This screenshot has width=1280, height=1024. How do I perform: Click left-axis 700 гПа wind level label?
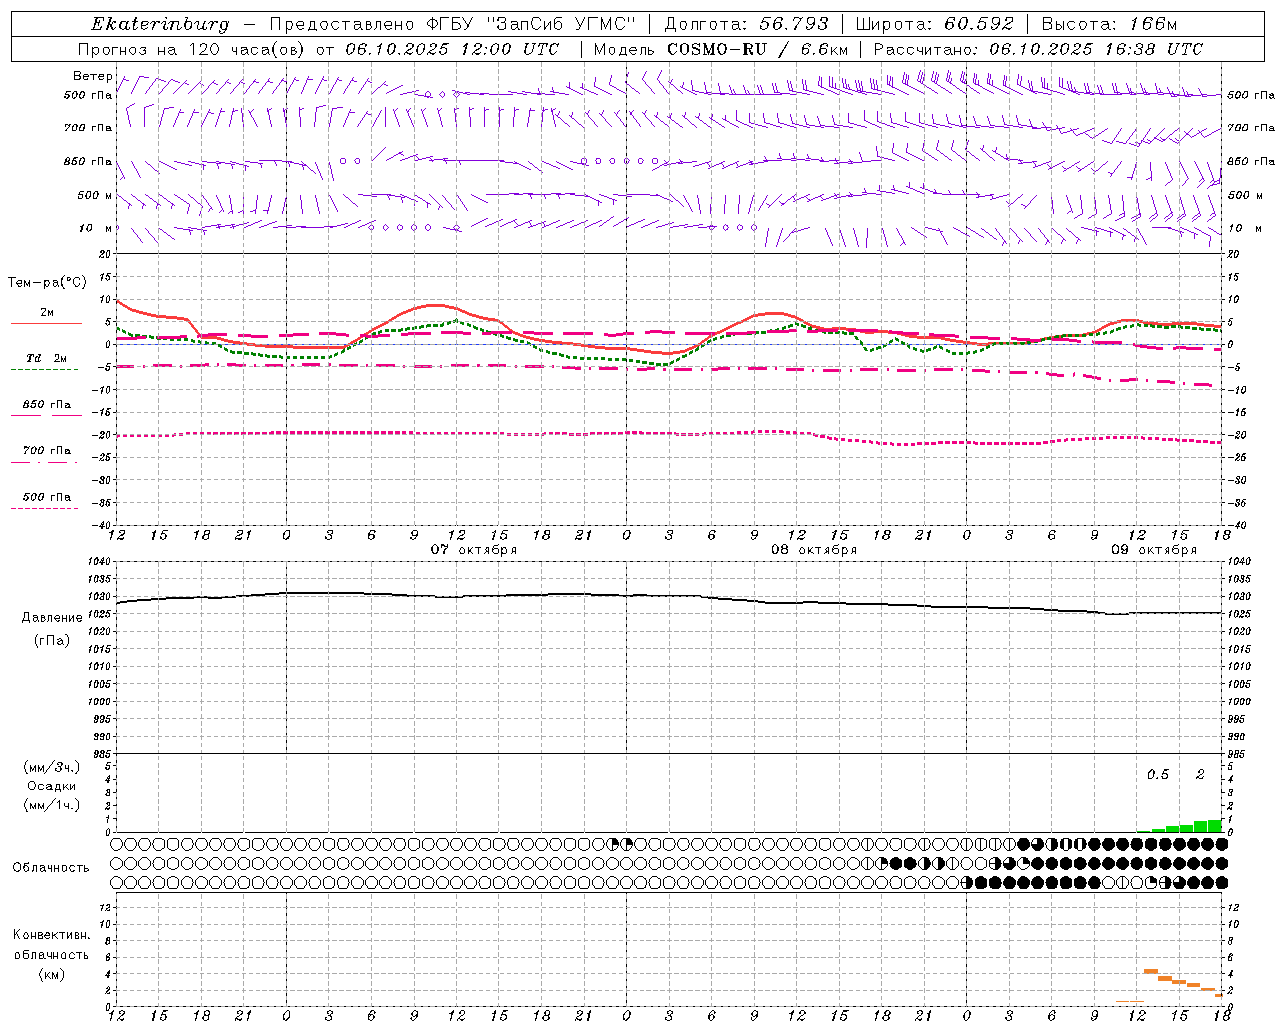click(x=88, y=128)
